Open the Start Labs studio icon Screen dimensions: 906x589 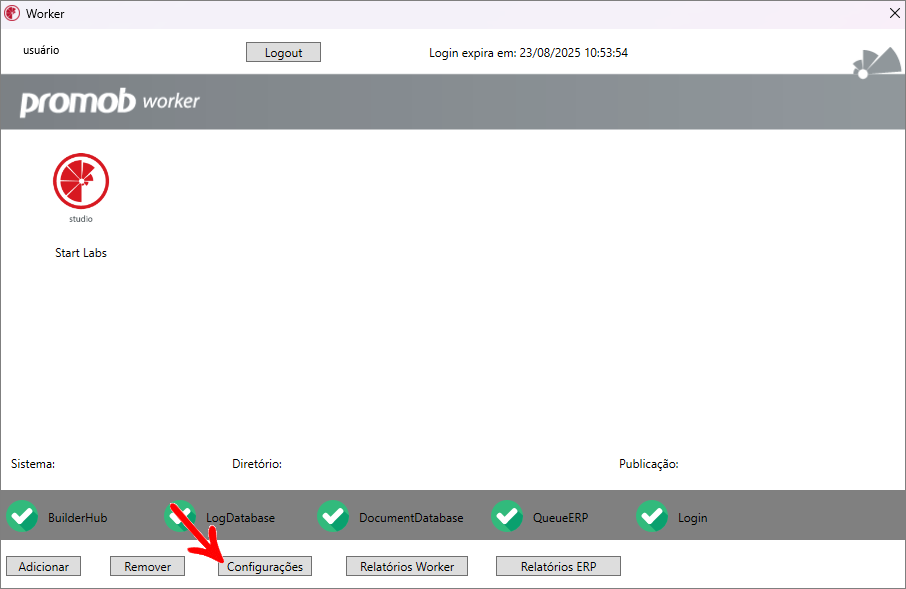[81, 187]
